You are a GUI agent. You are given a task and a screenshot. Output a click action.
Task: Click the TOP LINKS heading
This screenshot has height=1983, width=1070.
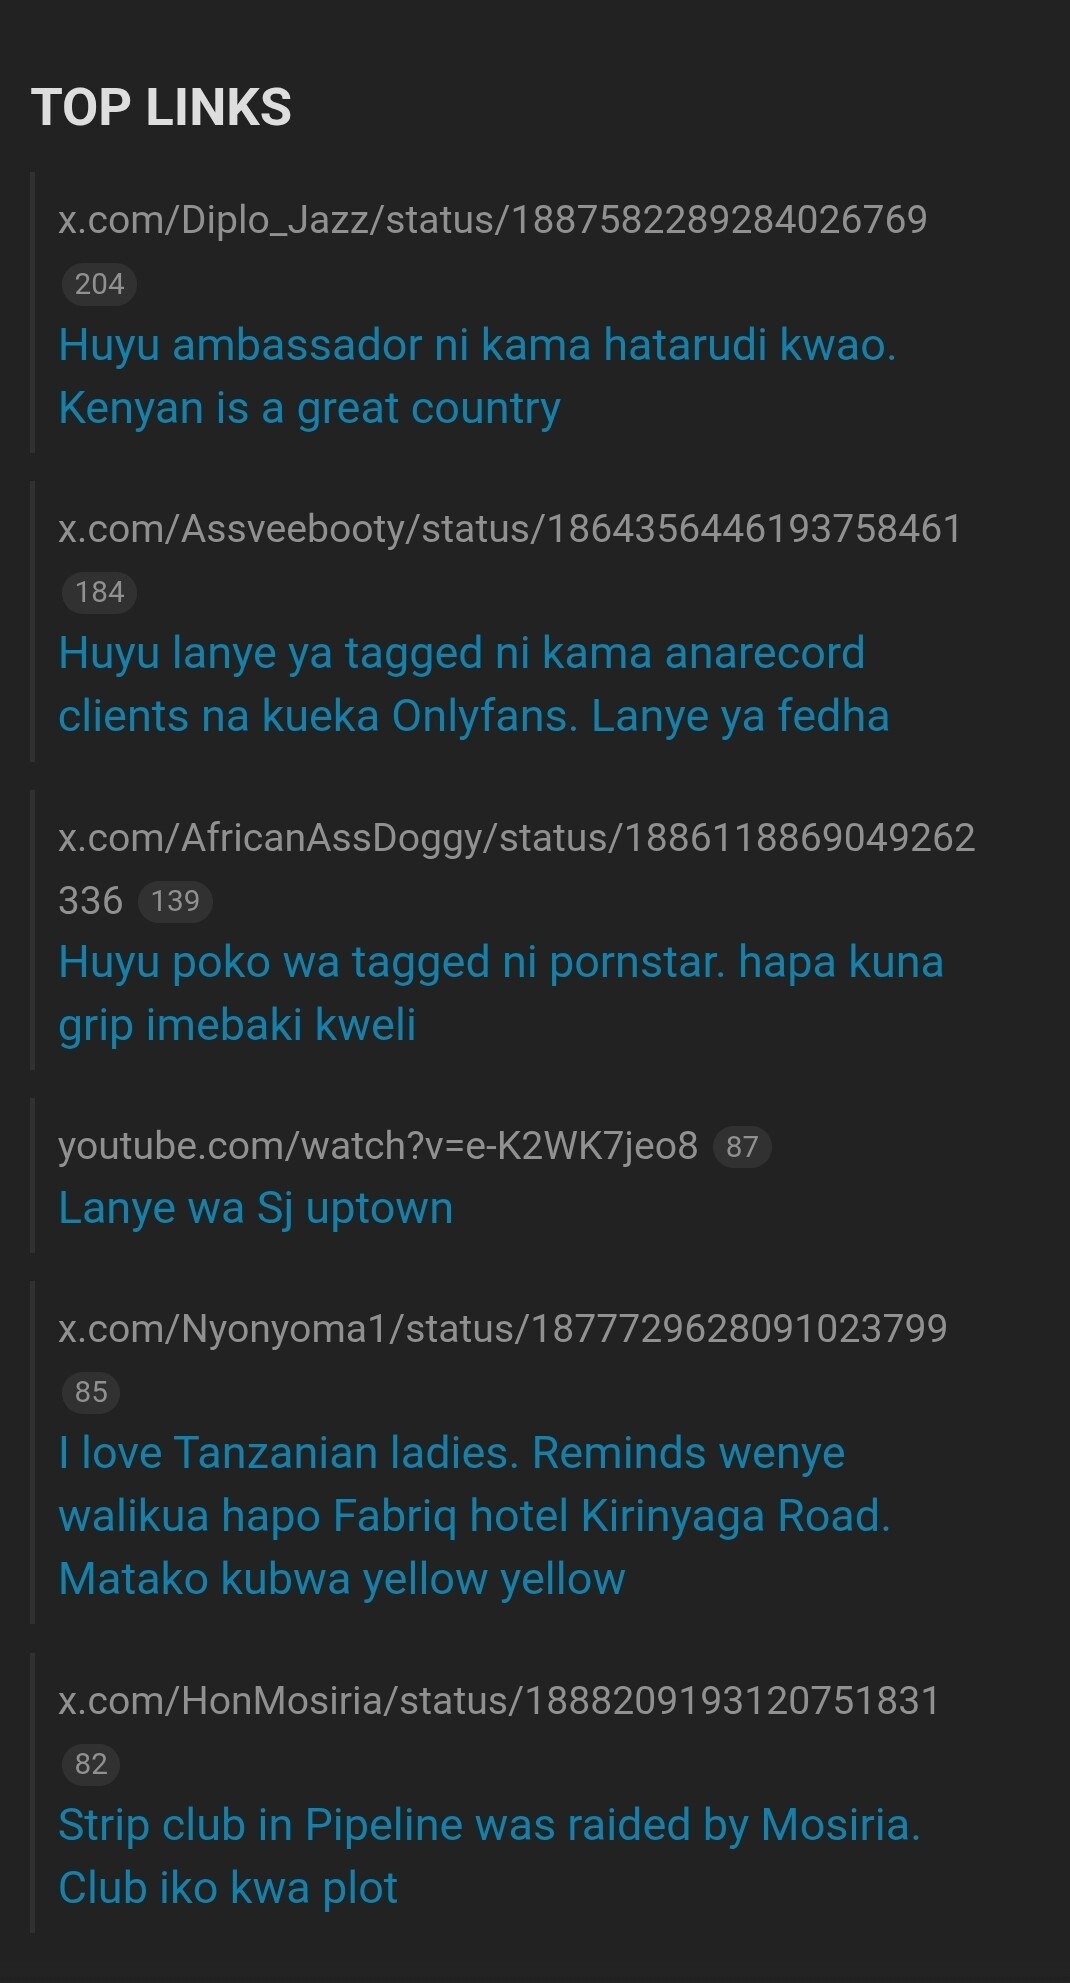tap(161, 107)
